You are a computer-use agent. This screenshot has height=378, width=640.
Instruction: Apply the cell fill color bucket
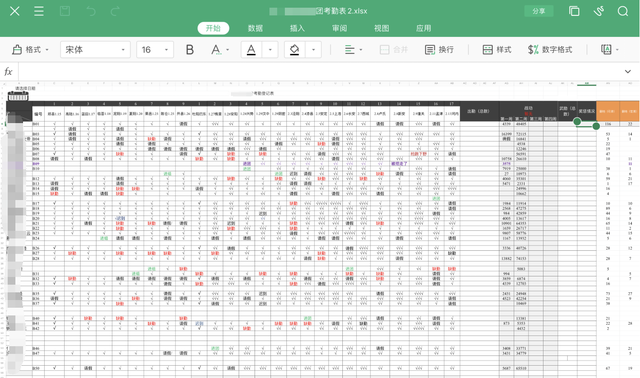(x=294, y=50)
